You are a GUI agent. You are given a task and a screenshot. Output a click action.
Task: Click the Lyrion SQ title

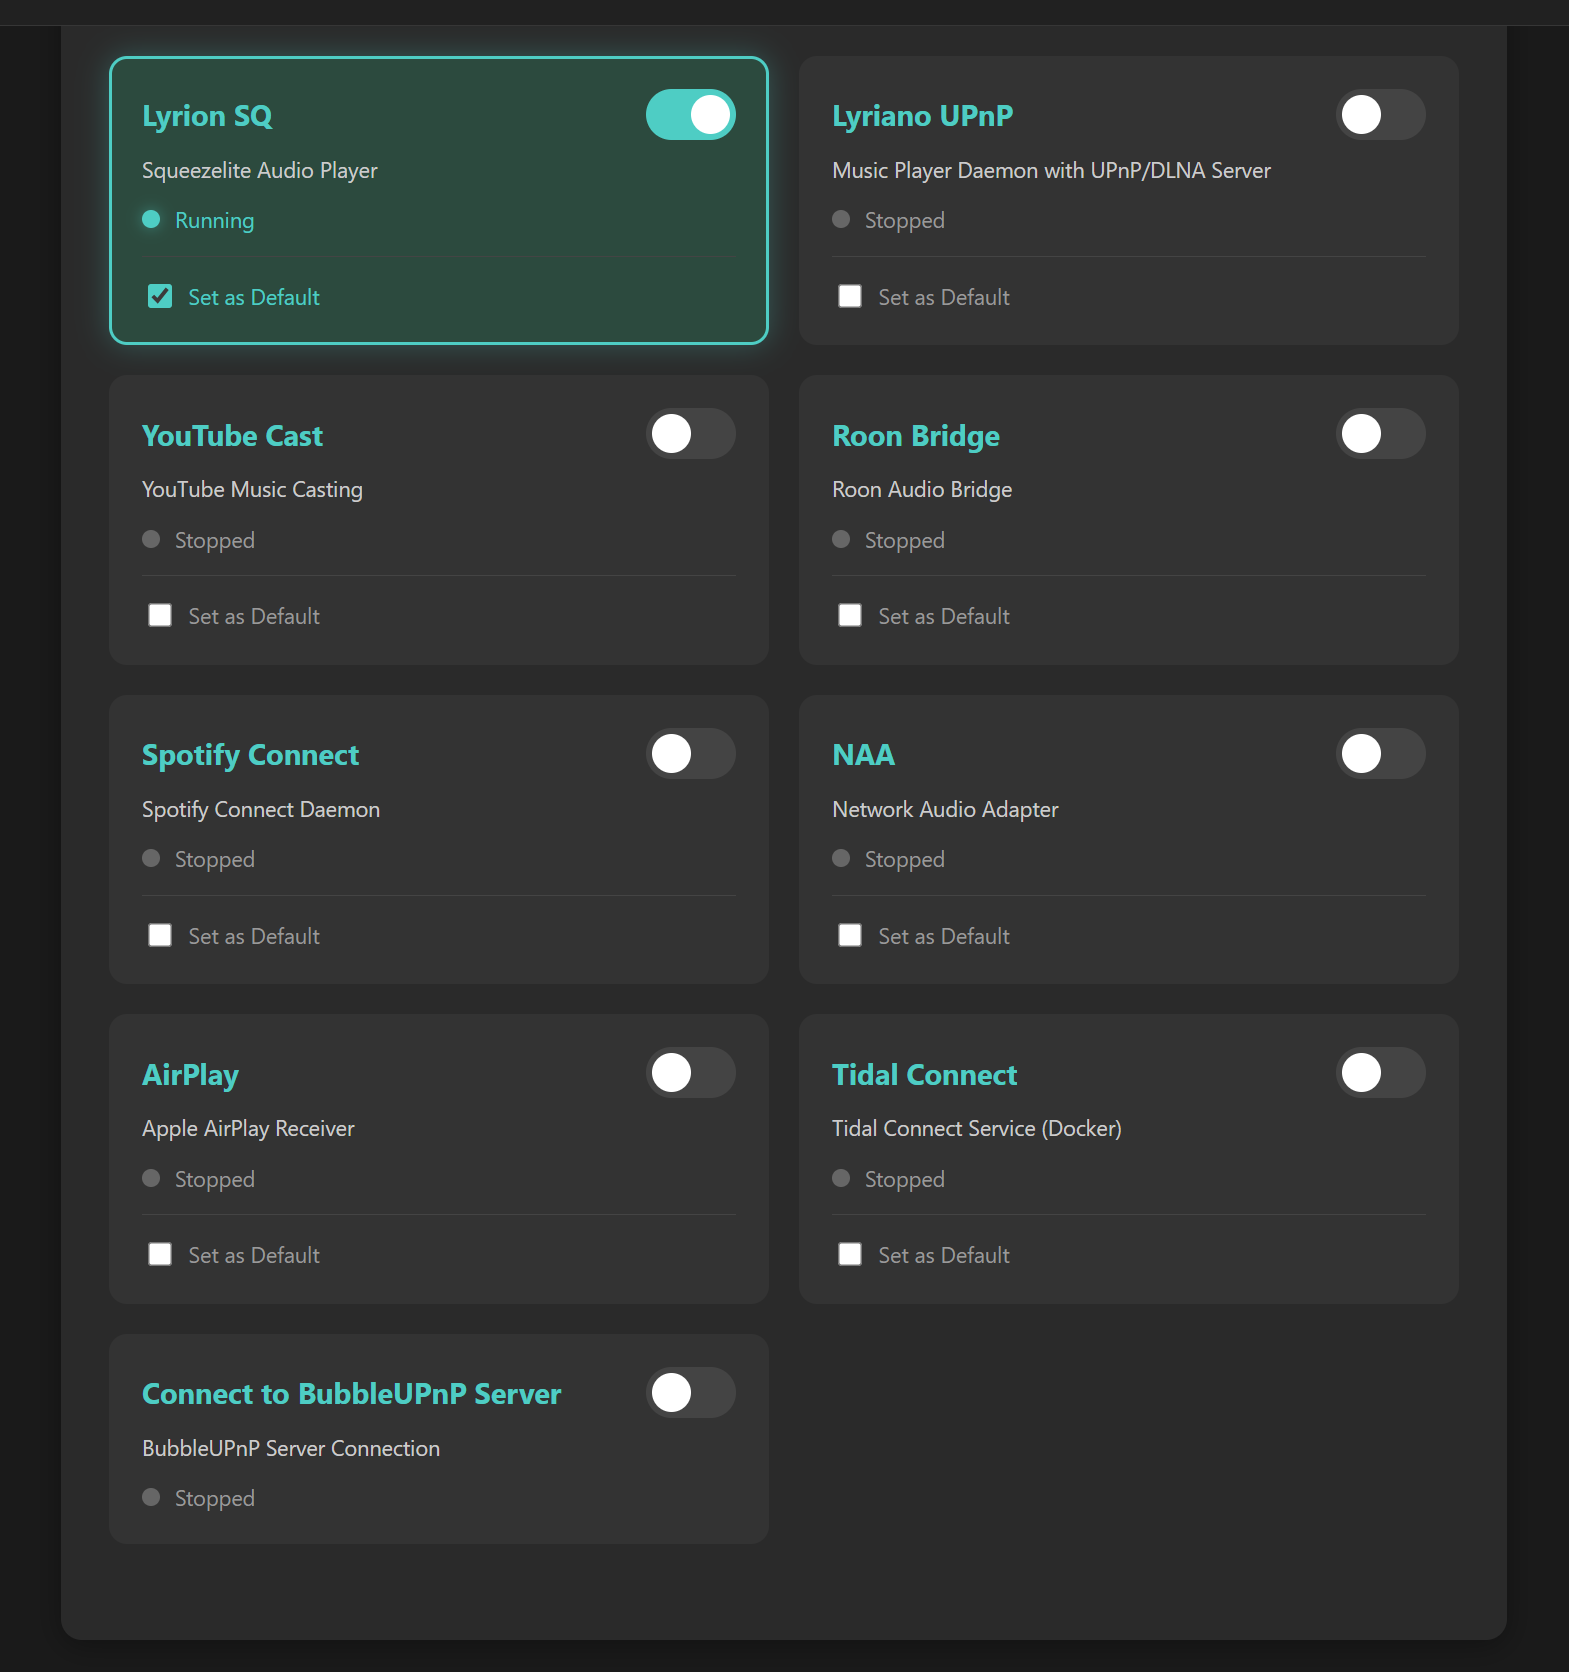coord(207,116)
